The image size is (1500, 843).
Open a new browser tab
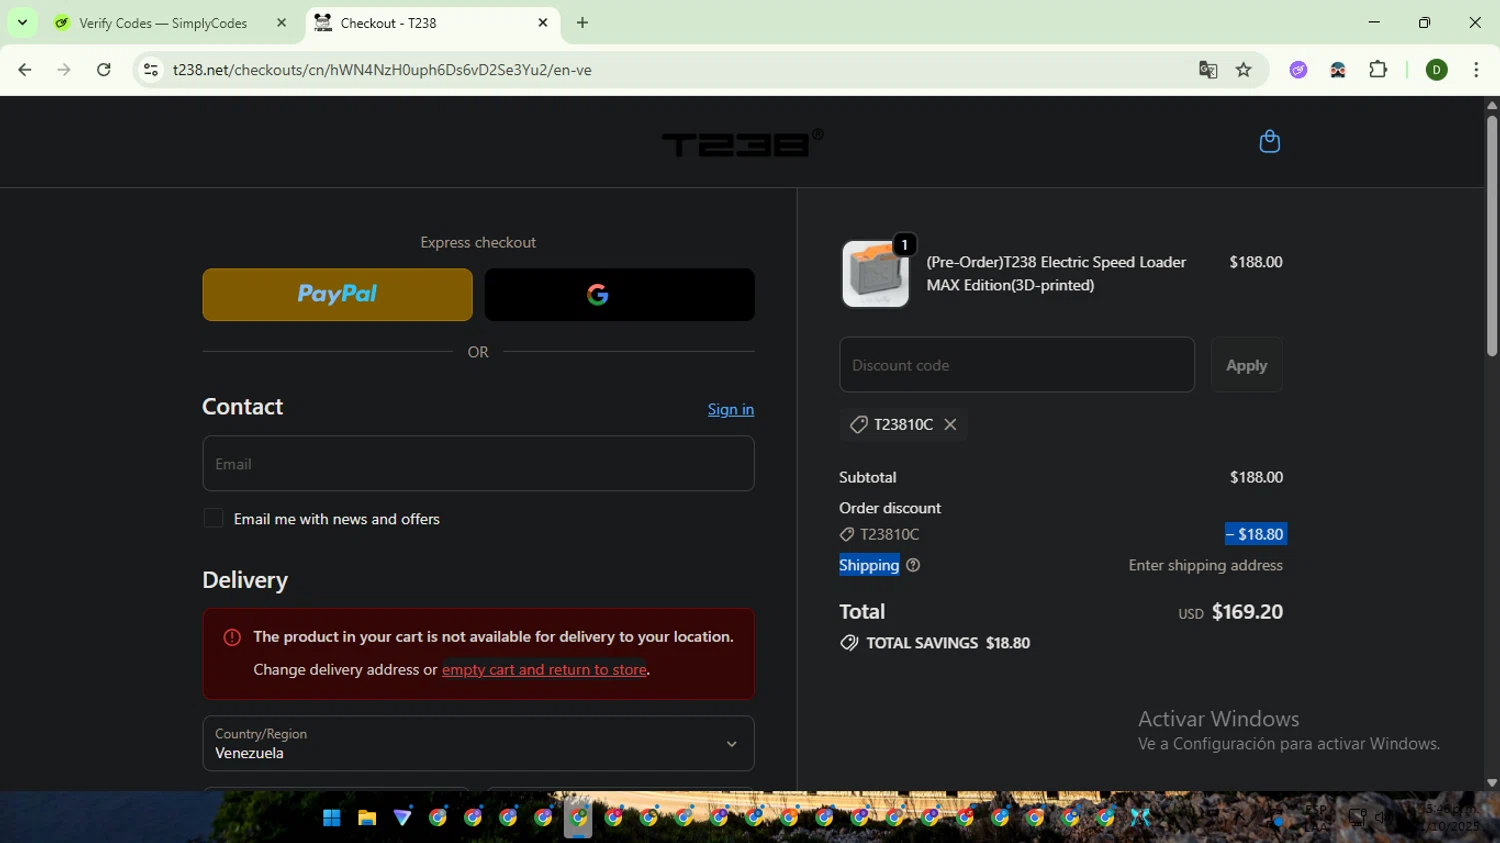tap(582, 22)
